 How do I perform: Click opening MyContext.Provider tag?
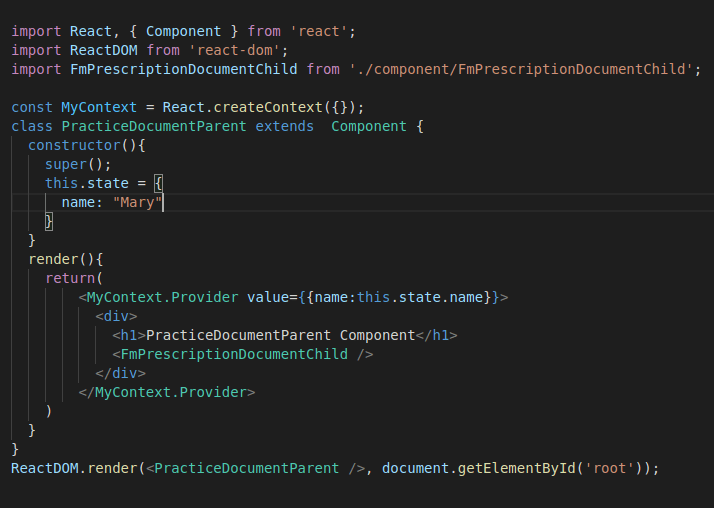click(x=158, y=297)
